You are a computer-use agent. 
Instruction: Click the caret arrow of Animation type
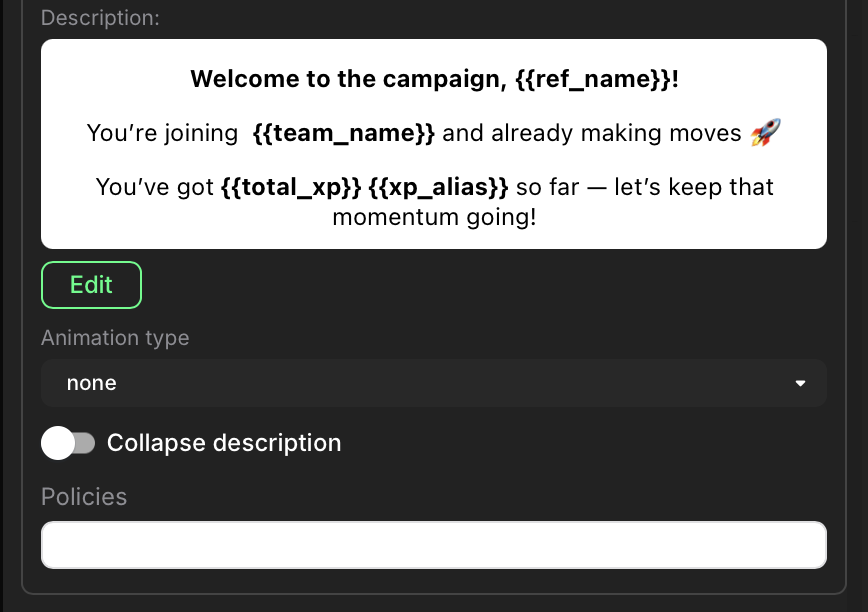(x=799, y=383)
